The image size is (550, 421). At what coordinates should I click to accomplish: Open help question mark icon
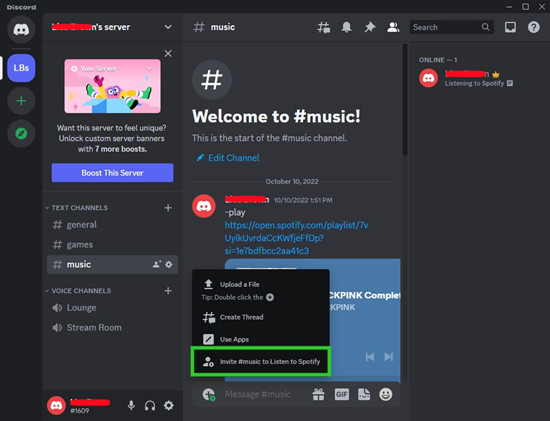pyautogui.click(x=534, y=27)
